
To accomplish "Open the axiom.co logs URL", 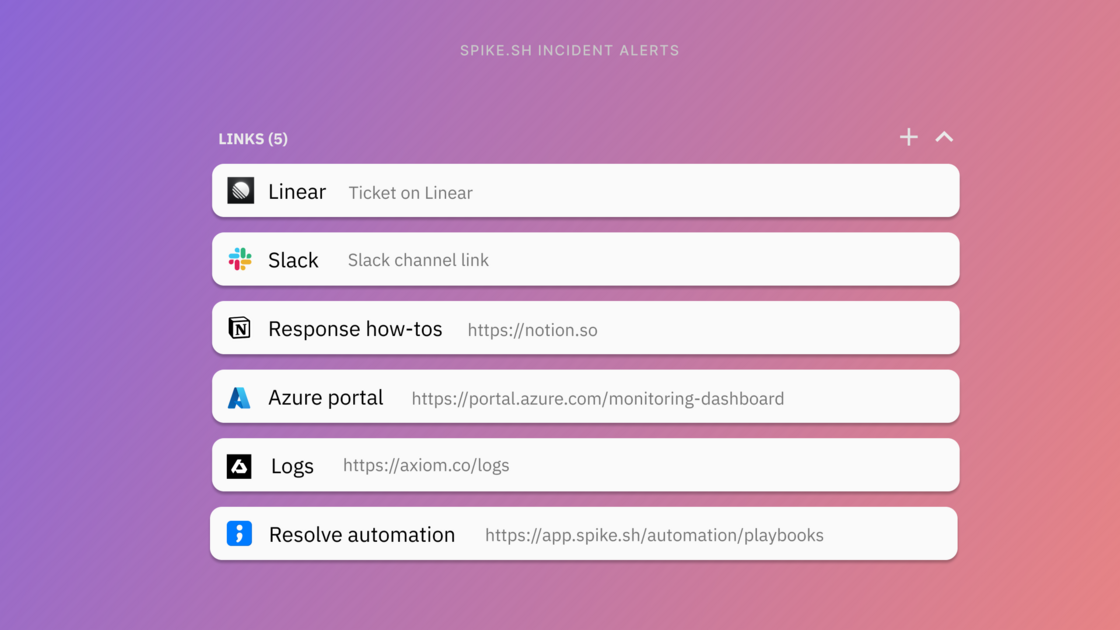I will click(x=425, y=465).
